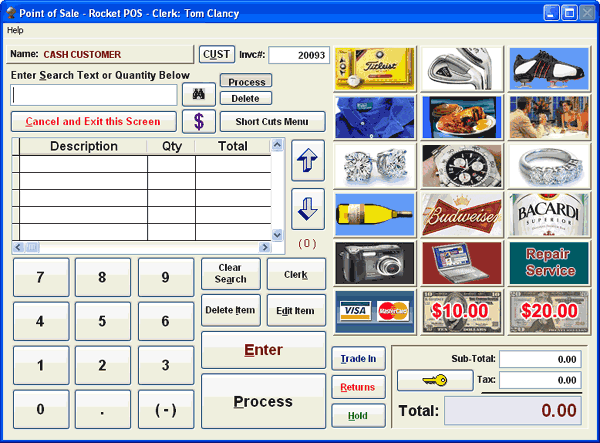The height and width of the screenshot is (443, 600).
Task: Click the large Enter button
Action: tap(263, 350)
